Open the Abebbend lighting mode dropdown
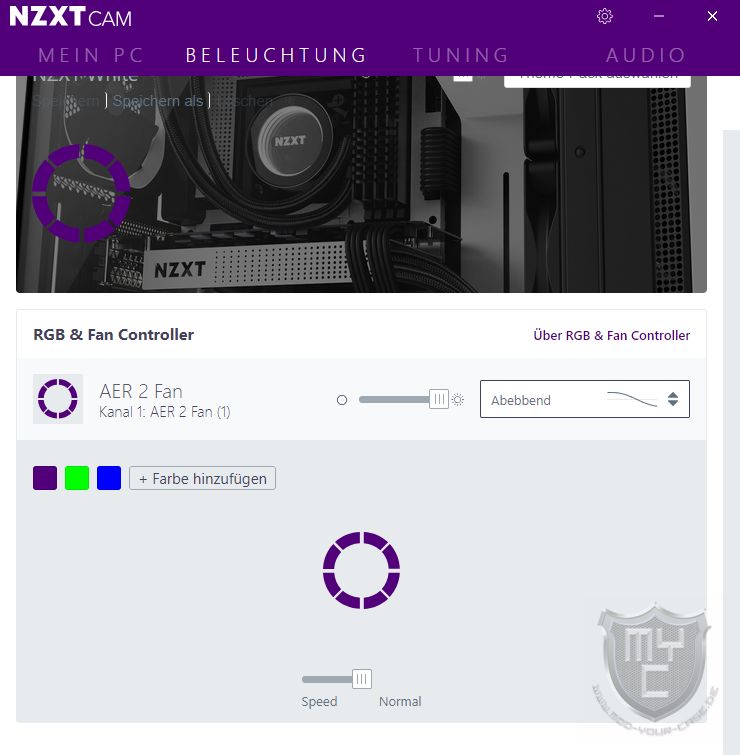The image size is (740, 755). pos(584,399)
